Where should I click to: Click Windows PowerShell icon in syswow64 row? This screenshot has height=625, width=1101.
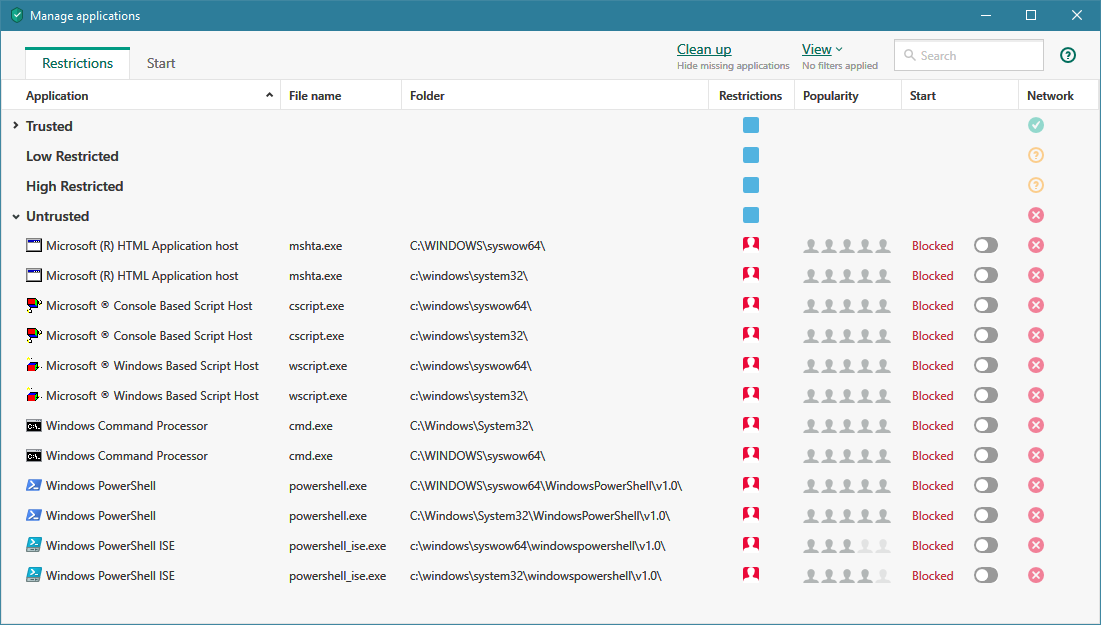(x=34, y=485)
